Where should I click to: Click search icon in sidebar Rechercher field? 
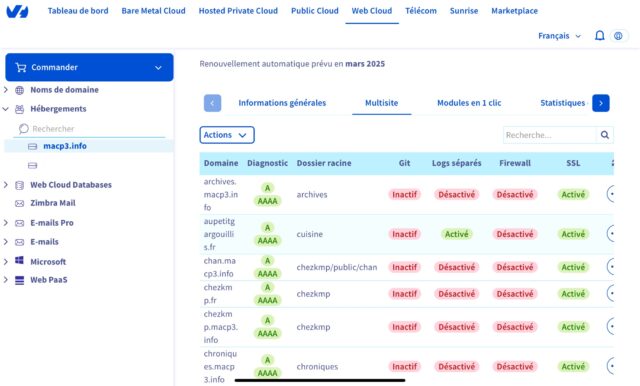24,129
